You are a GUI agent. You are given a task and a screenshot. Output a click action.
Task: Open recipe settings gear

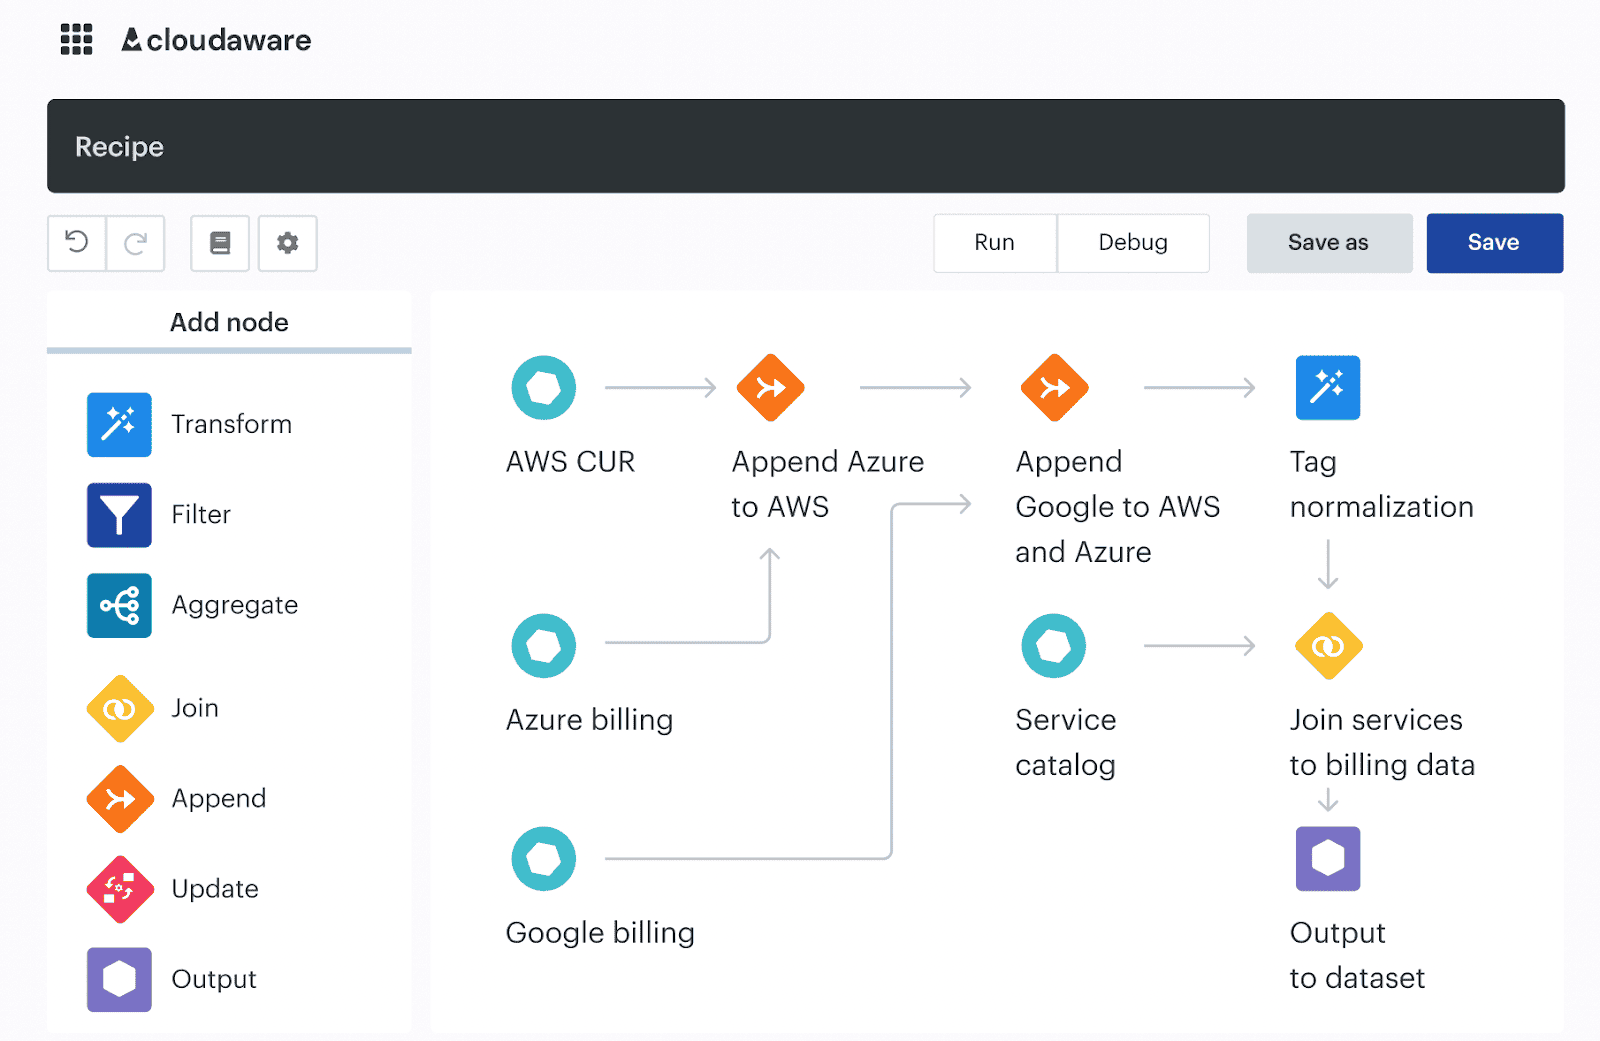coord(288,243)
